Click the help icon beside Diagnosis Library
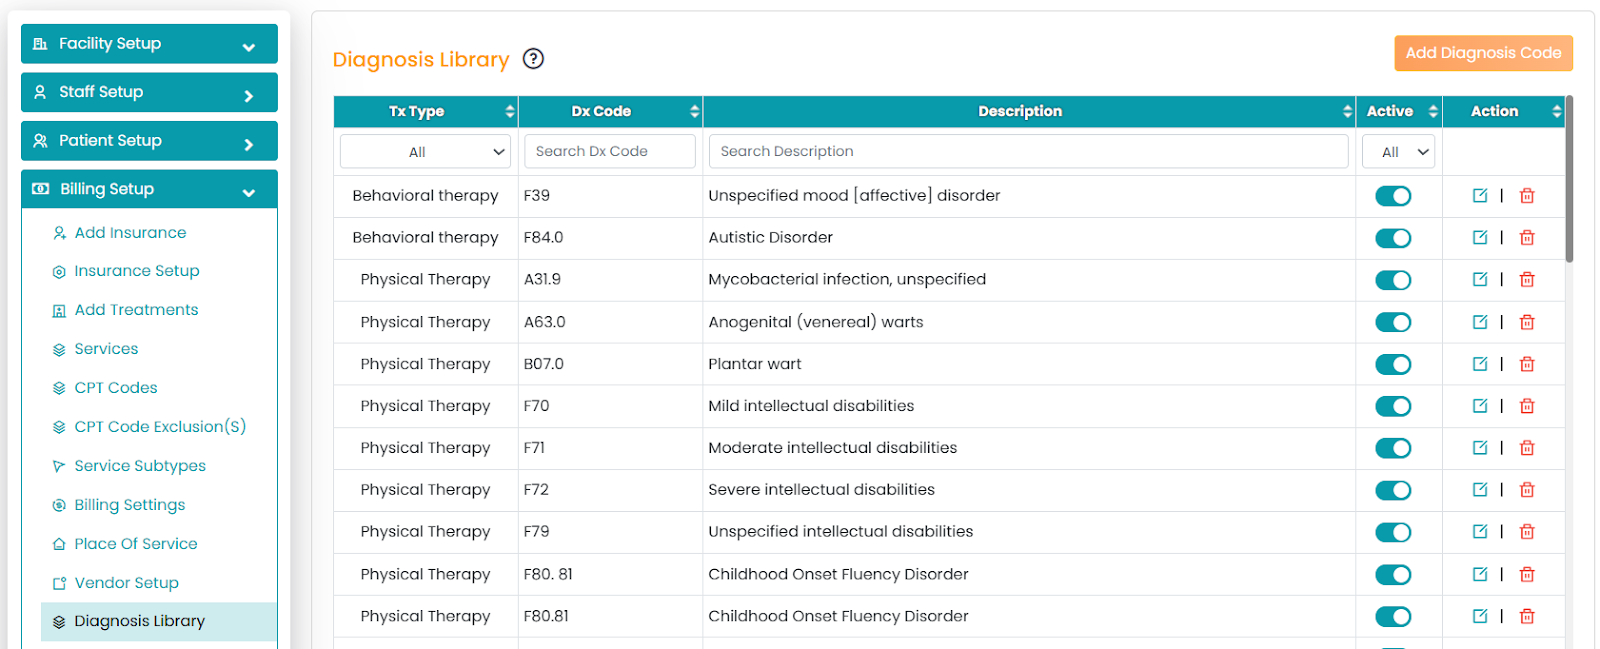The image size is (1600, 649). 534,59
